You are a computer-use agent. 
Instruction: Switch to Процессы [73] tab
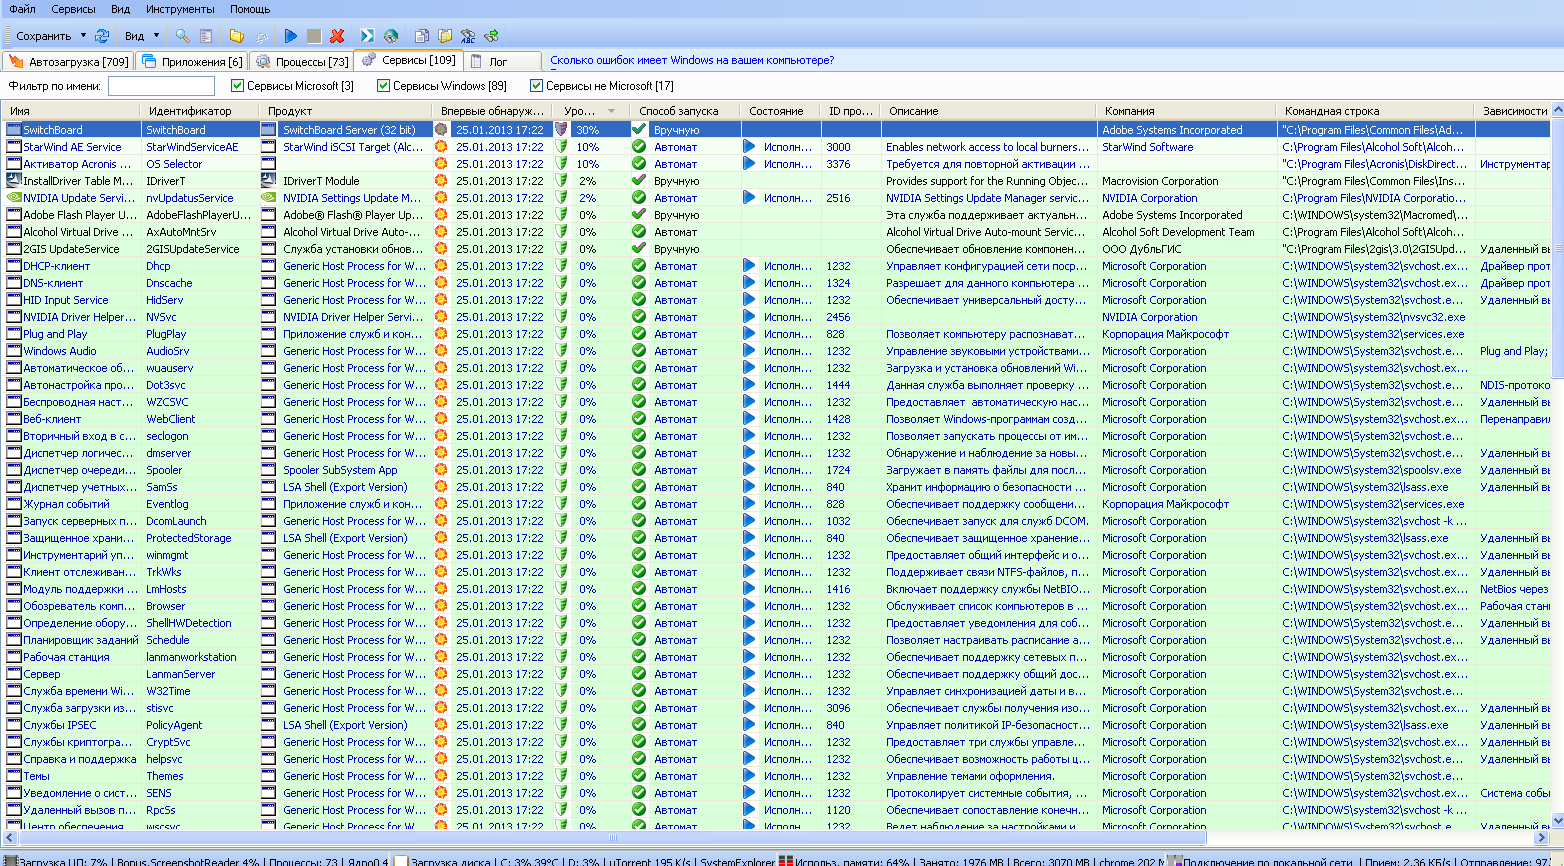click(x=302, y=62)
